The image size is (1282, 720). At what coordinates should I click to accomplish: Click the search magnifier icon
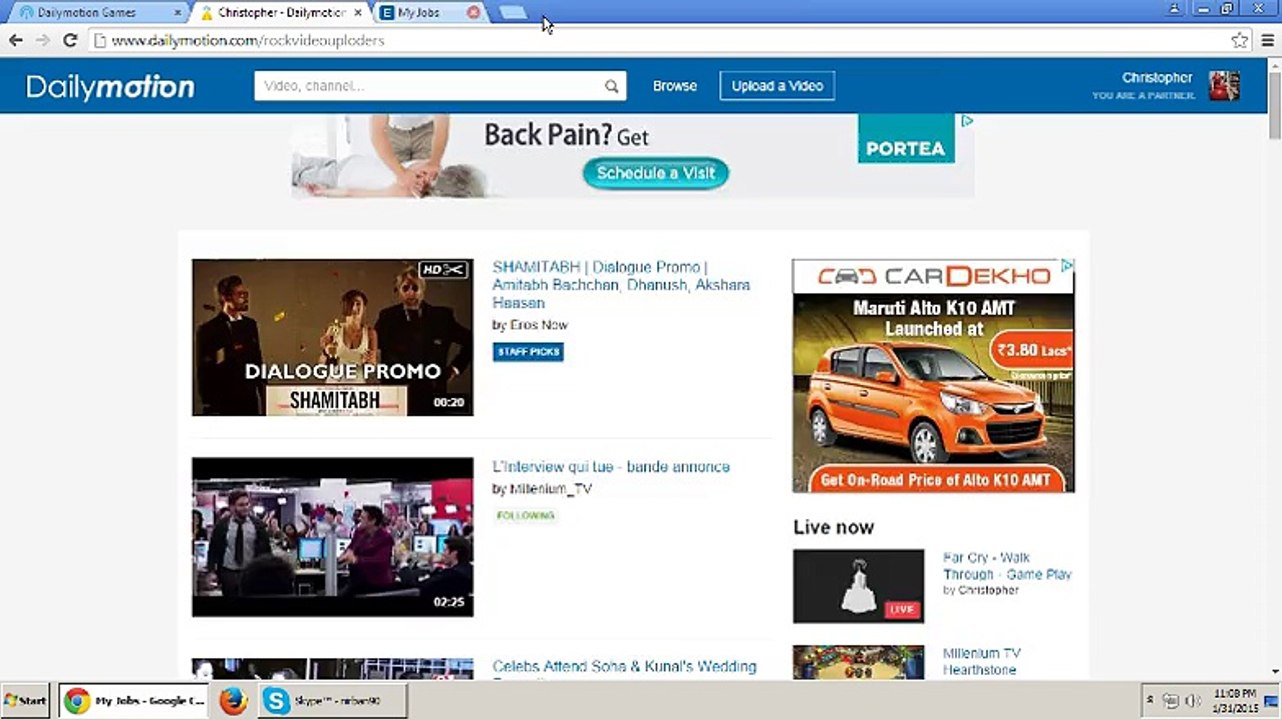(x=611, y=86)
